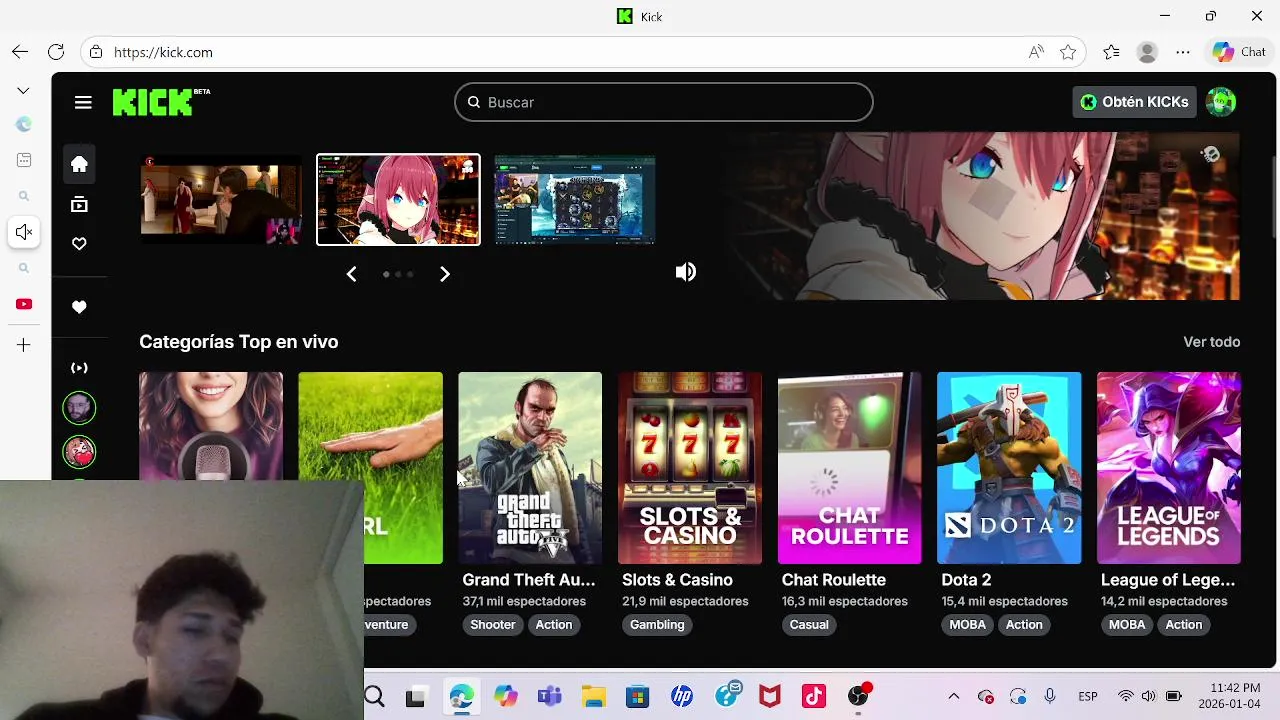Open the Dota 2 category cover
Screen dimensions: 1280x720
(x=1009, y=468)
